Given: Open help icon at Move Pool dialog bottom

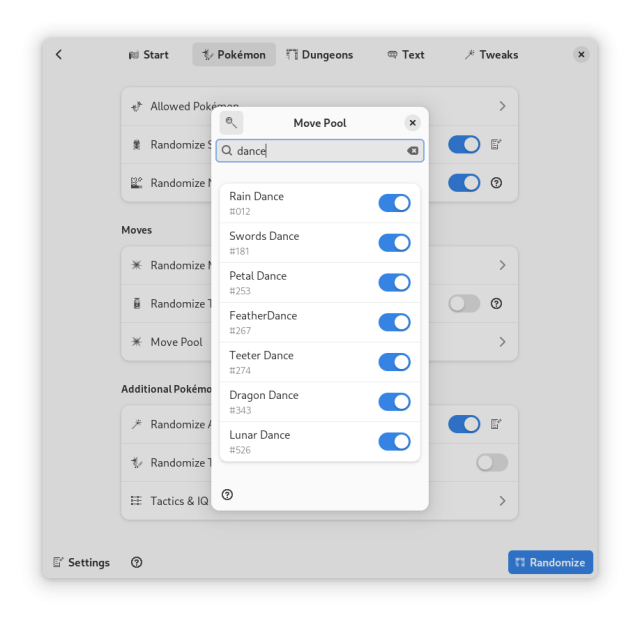Looking at the screenshot, I should [227, 494].
